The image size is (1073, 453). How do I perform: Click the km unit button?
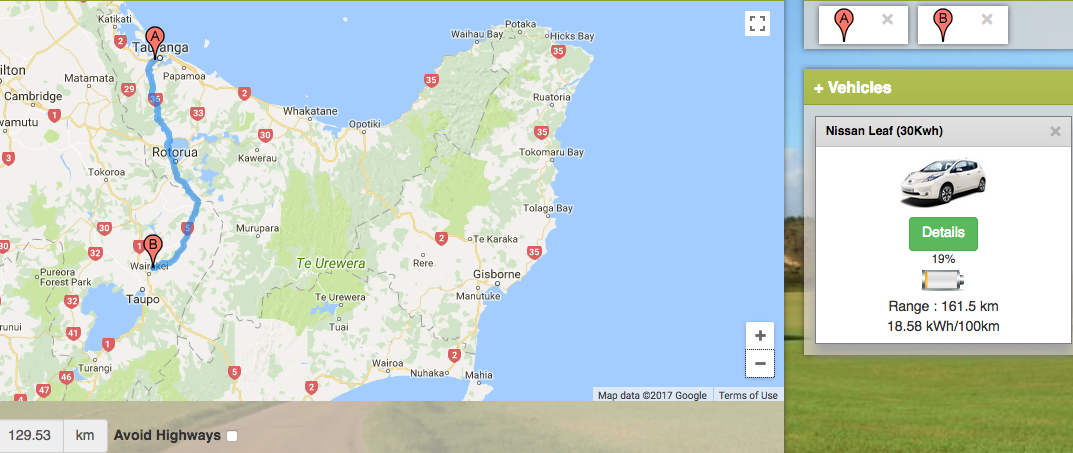click(85, 436)
